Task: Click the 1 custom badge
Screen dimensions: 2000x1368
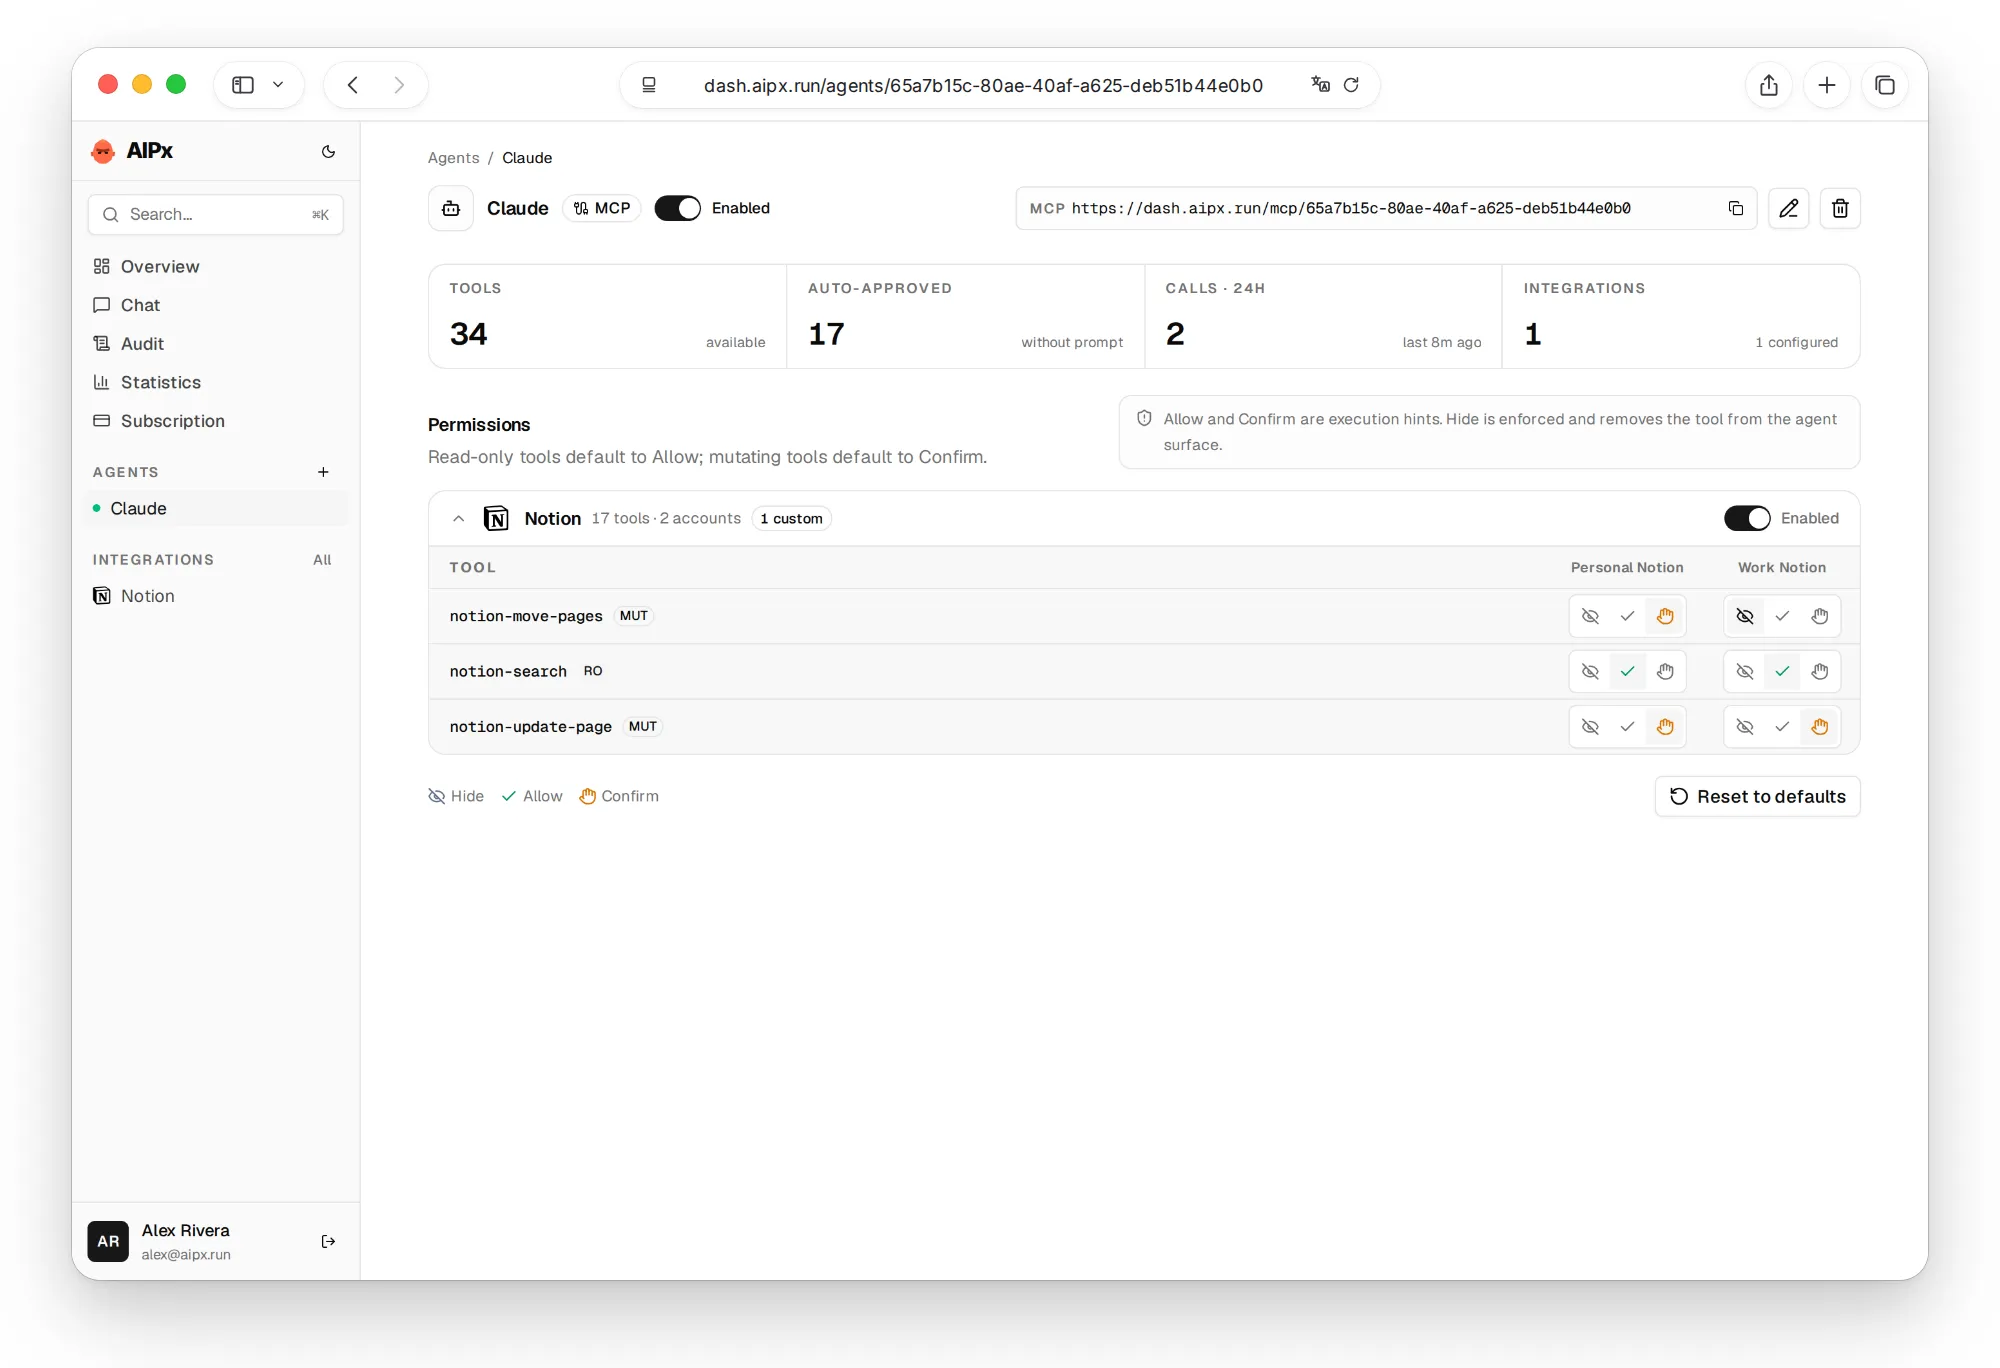Action: (791, 518)
